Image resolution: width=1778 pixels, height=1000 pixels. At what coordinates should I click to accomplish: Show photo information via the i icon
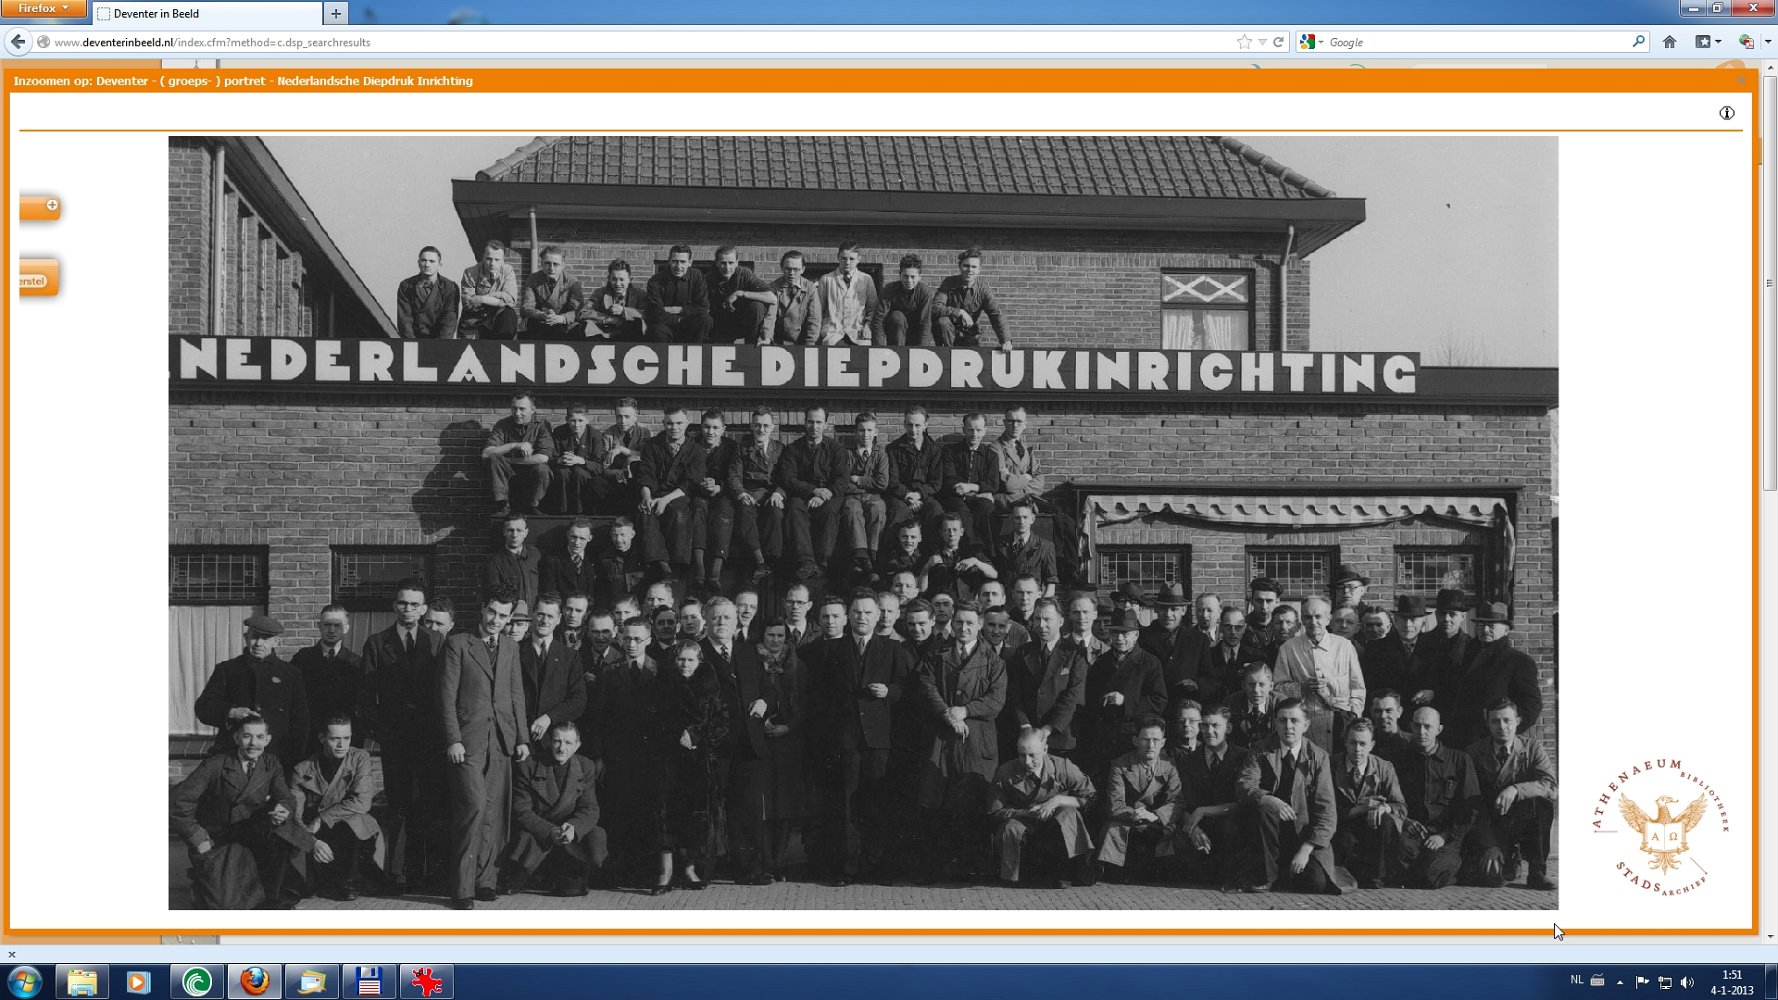1726,113
